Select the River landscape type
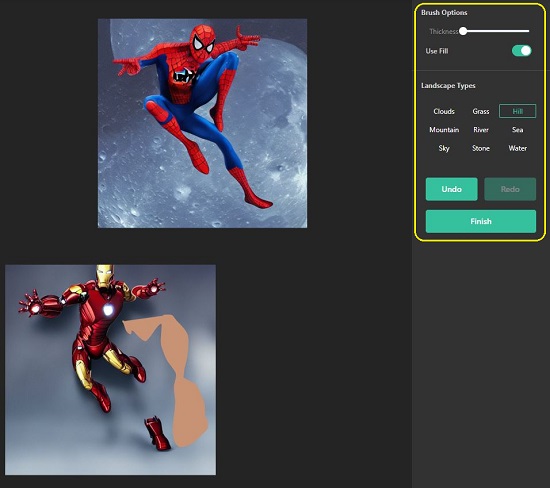This screenshot has width=550, height=488. tap(481, 130)
